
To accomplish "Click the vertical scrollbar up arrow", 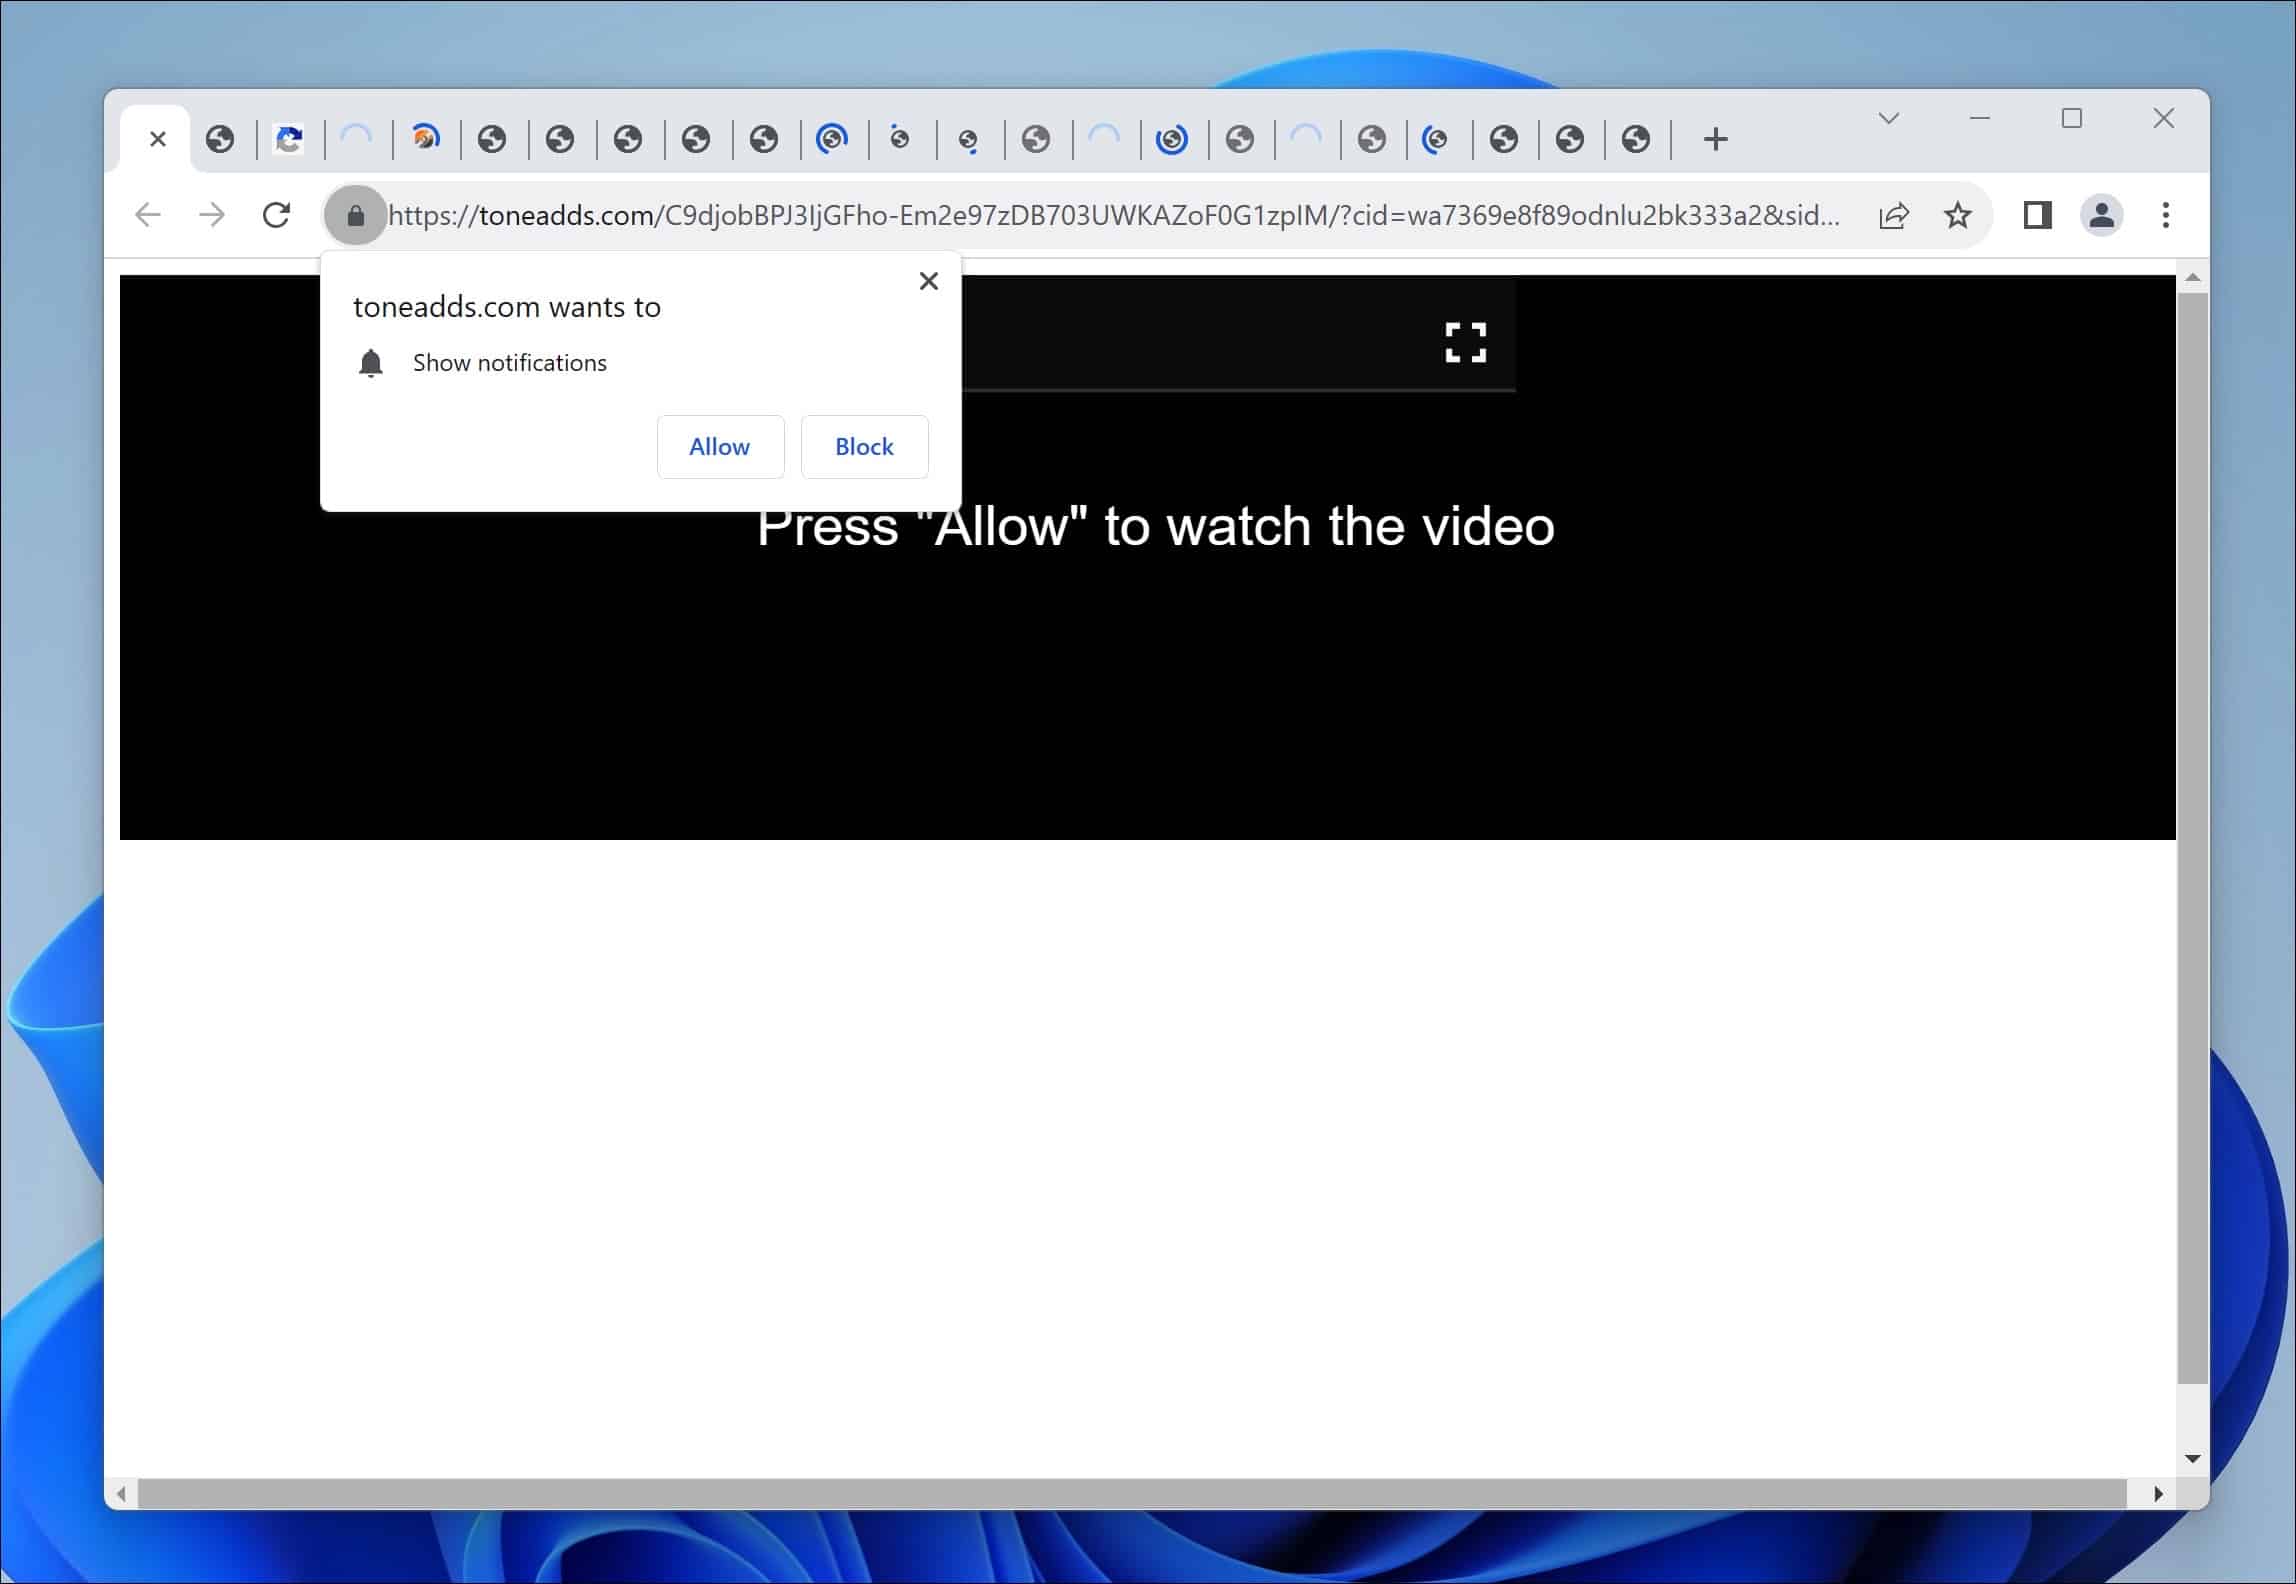I will tap(2193, 277).
